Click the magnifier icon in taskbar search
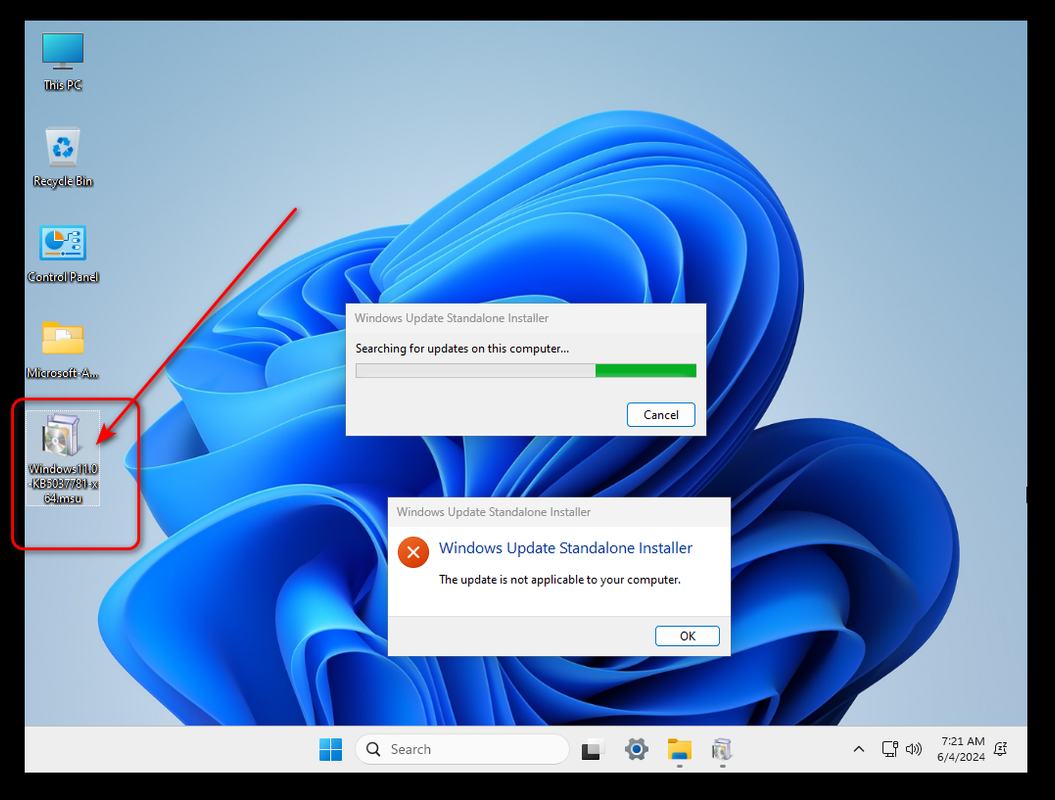This screenshot has height=800, width=1055. click(x=373, y=749)
